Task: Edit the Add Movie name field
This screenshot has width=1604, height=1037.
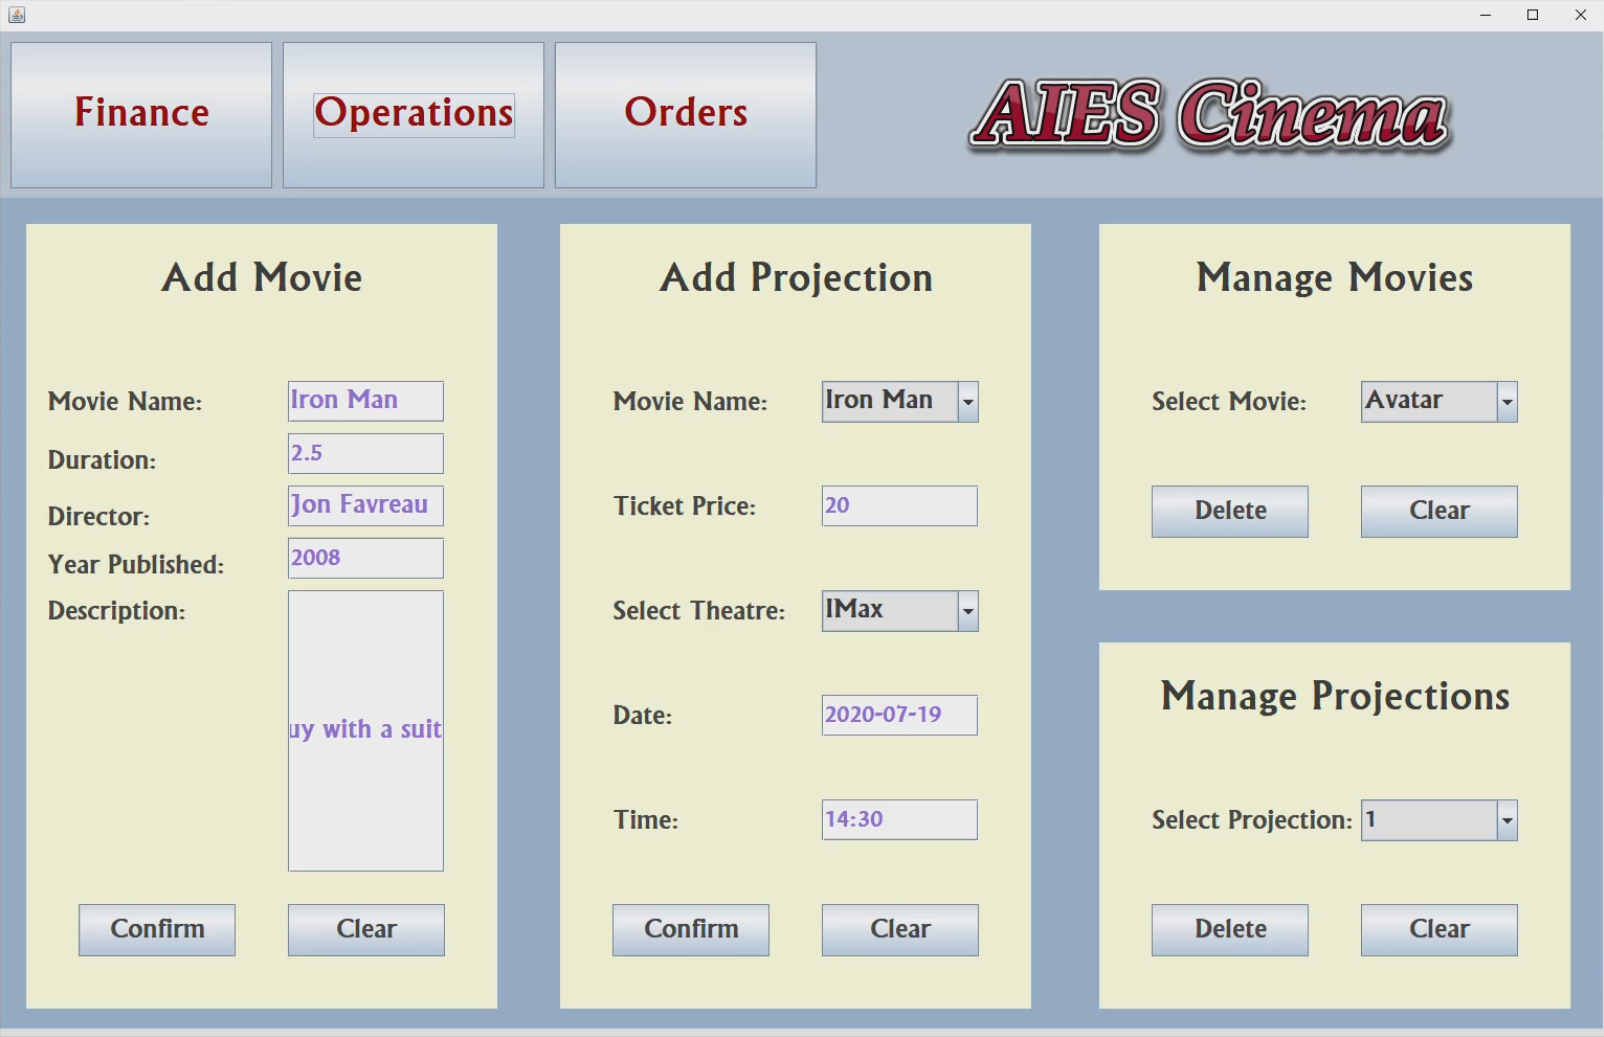Action: pyautogui.click(x=366, y=401)
